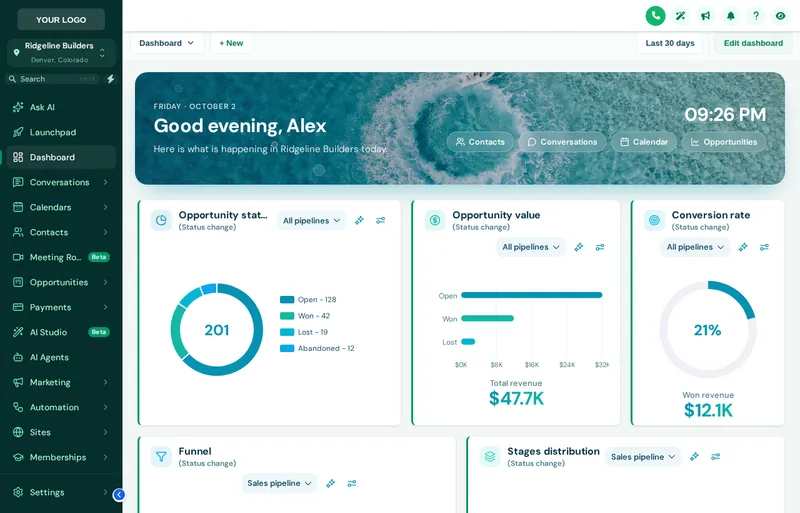Click AI sparkle icon on Stages distribution card
This screenshot has width=800, height=513.
click(x=694, y=456)
